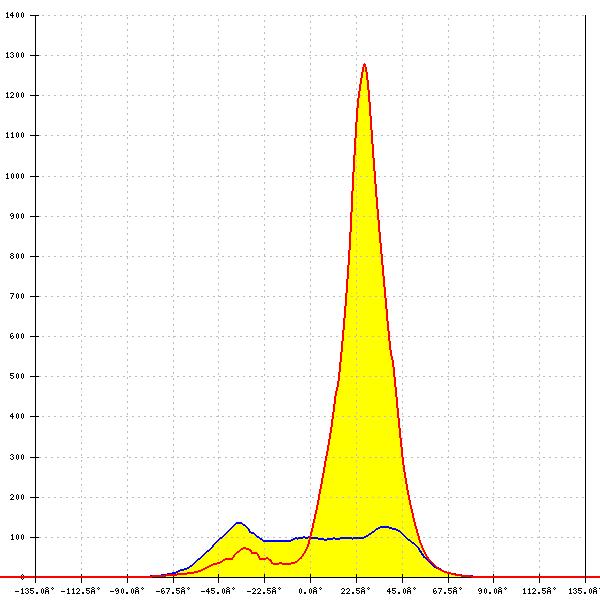Click the 1000 y-axis label

pos(15,176)
